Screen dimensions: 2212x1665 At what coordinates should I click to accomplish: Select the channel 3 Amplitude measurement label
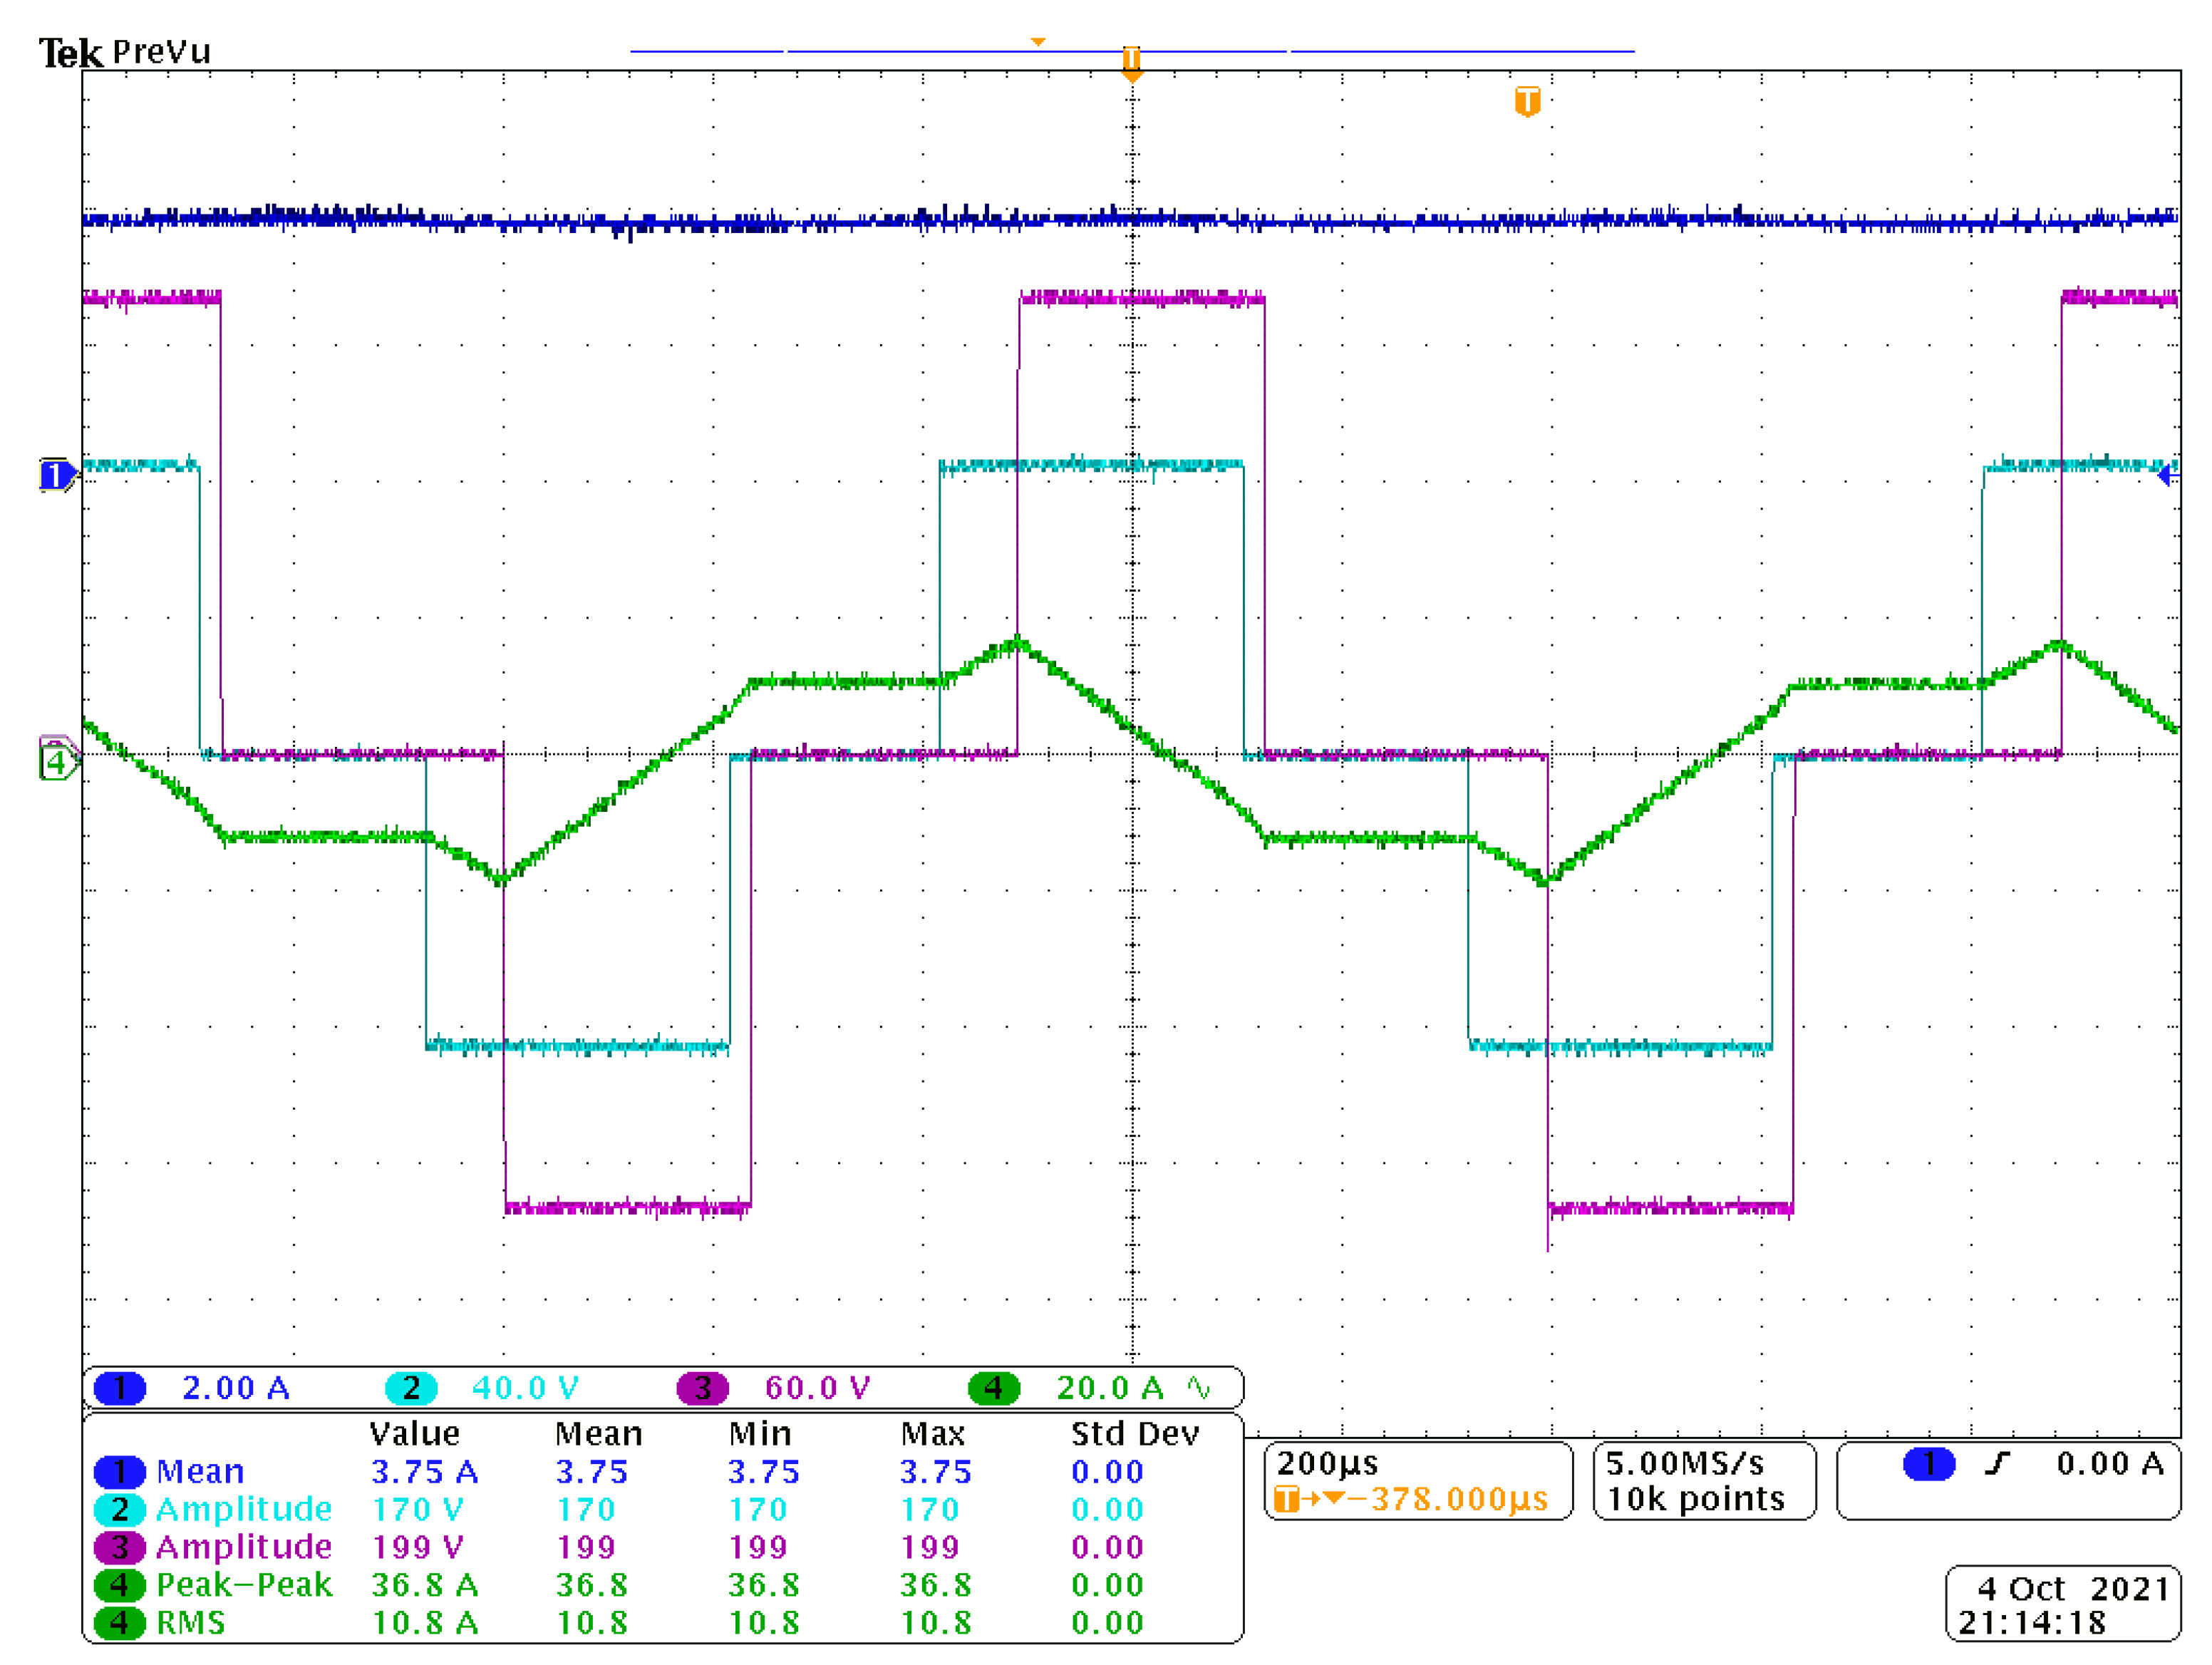point(244,1547)
